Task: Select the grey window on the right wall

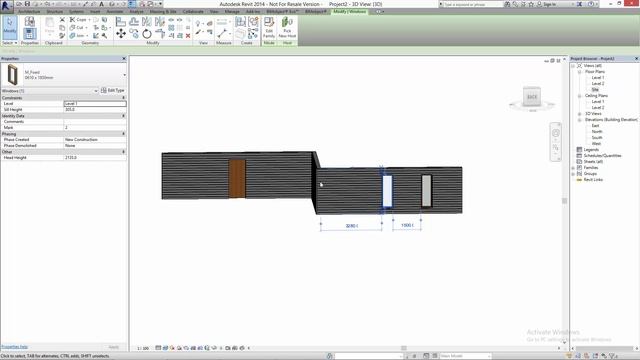Action: pyautogui.click(x=427, y=191)
